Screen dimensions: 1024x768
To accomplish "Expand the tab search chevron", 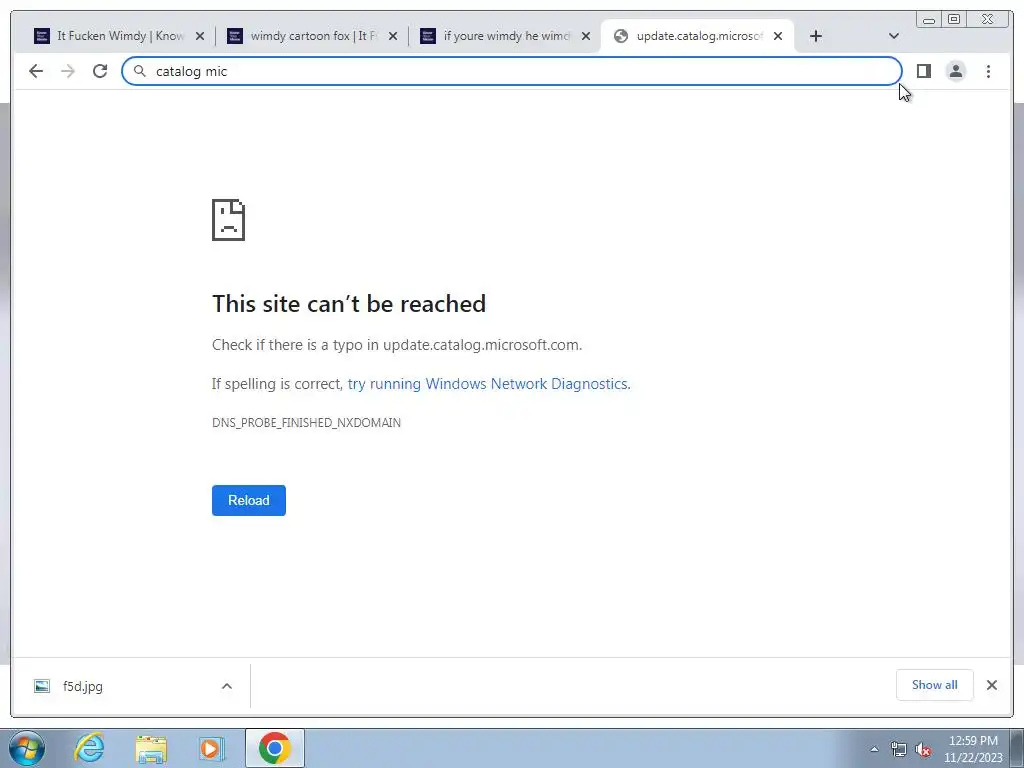I will pyautogui.click(x=894, y=36).
